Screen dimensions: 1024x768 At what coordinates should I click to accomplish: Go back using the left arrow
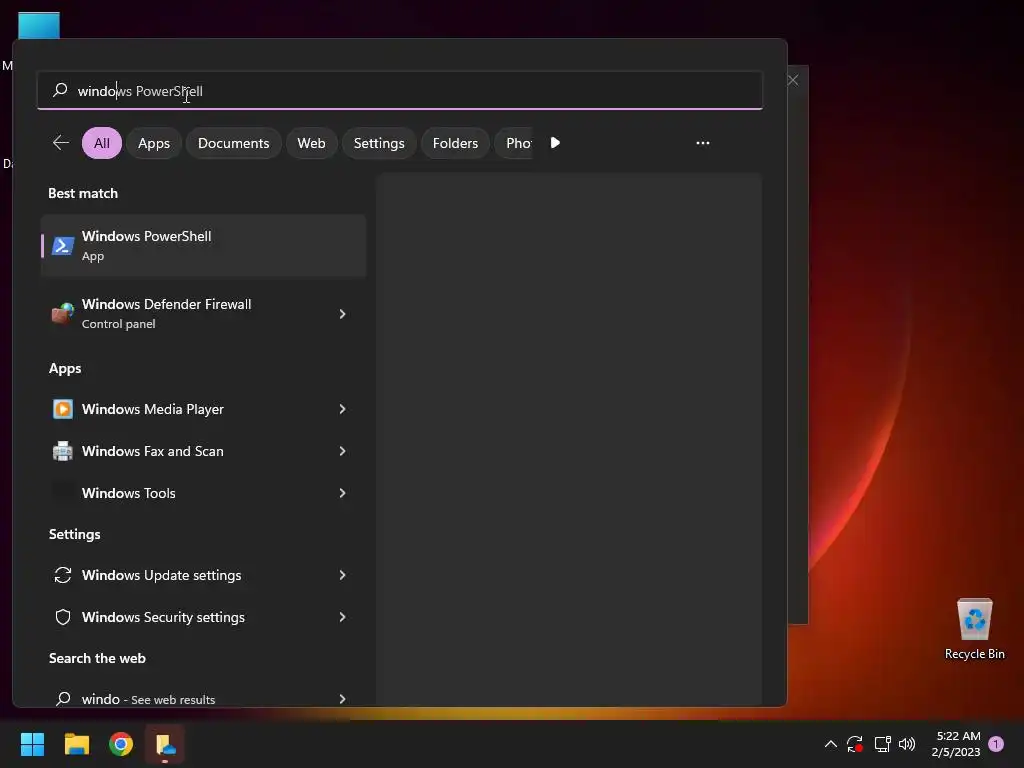[61, 142]
